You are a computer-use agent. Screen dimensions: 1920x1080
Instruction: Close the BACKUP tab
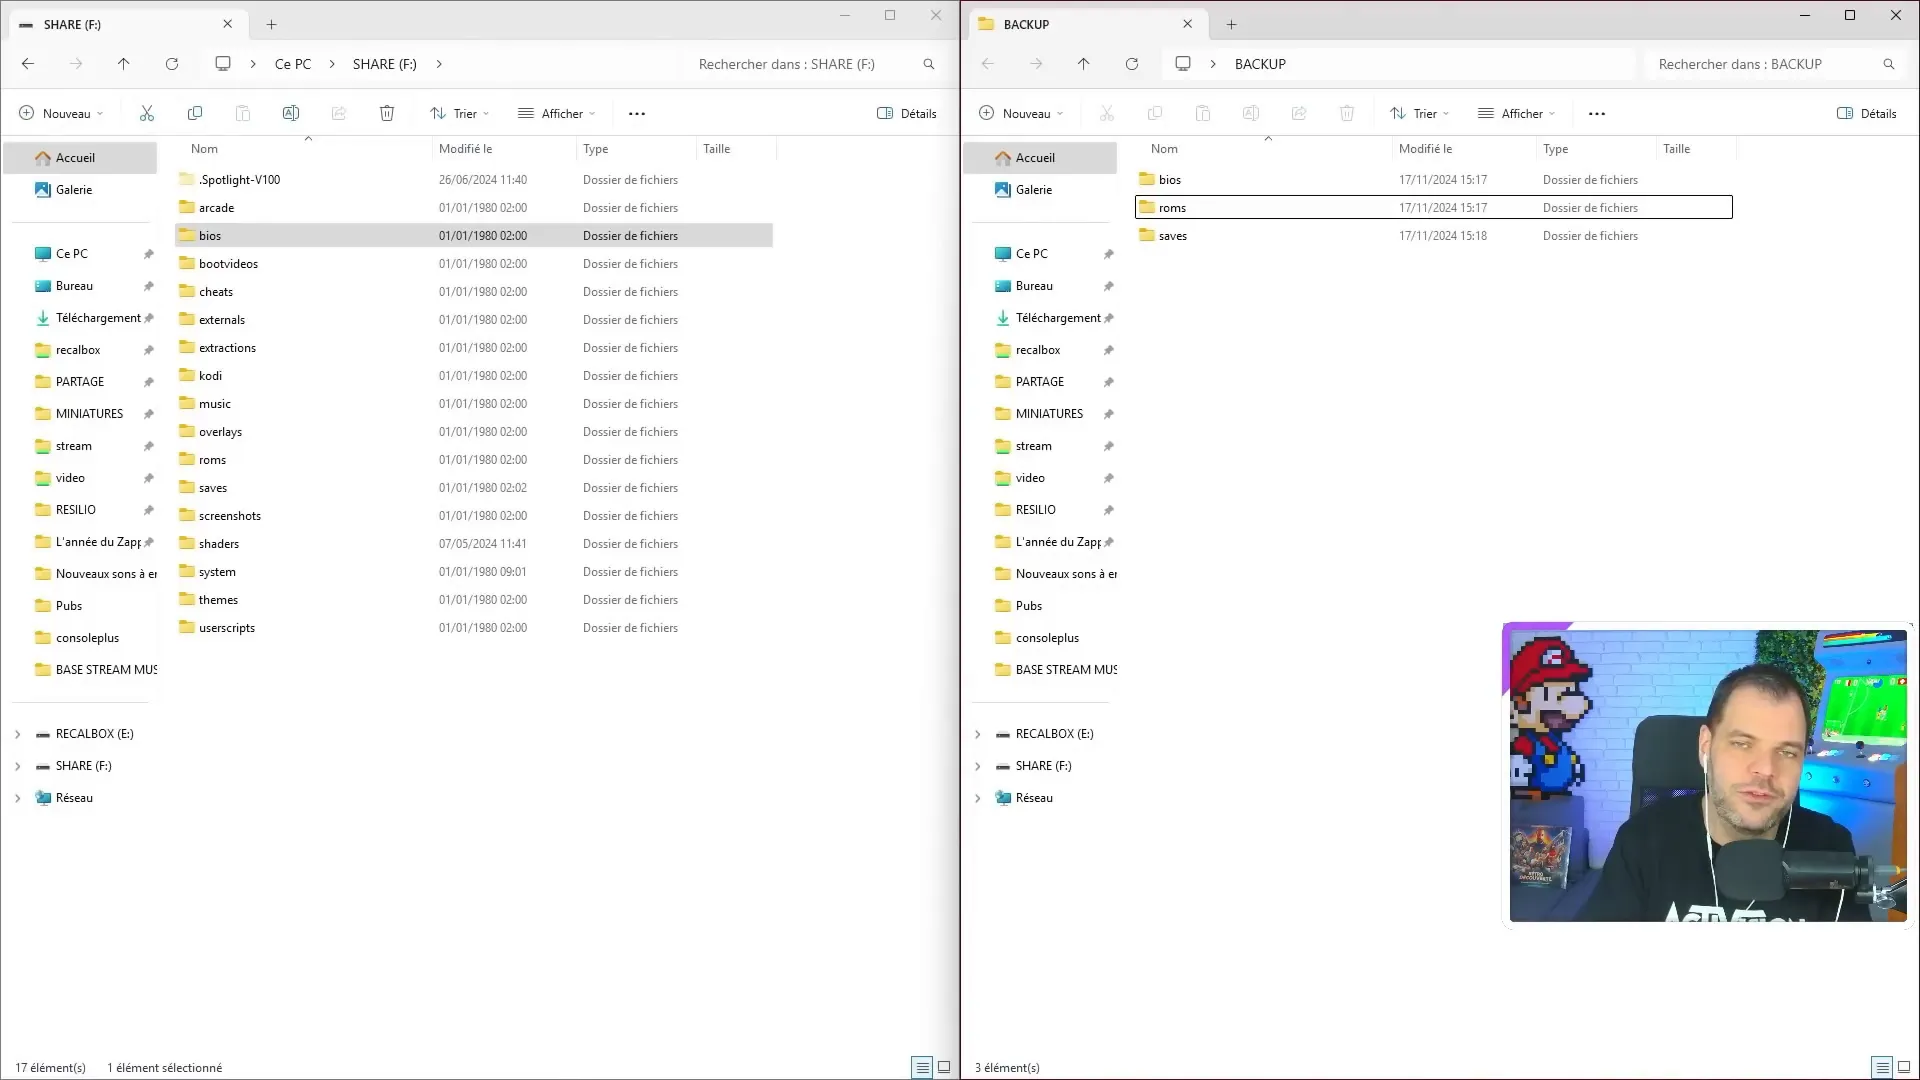1188,24
